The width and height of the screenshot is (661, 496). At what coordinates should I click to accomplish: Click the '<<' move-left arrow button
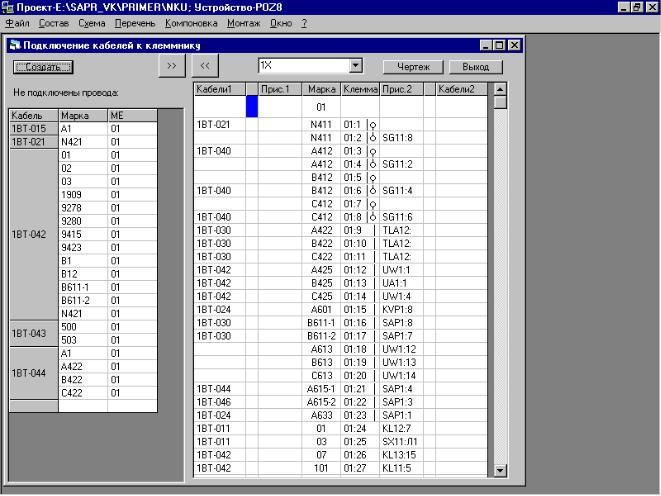pyautogui.click(x=205, y=66)
